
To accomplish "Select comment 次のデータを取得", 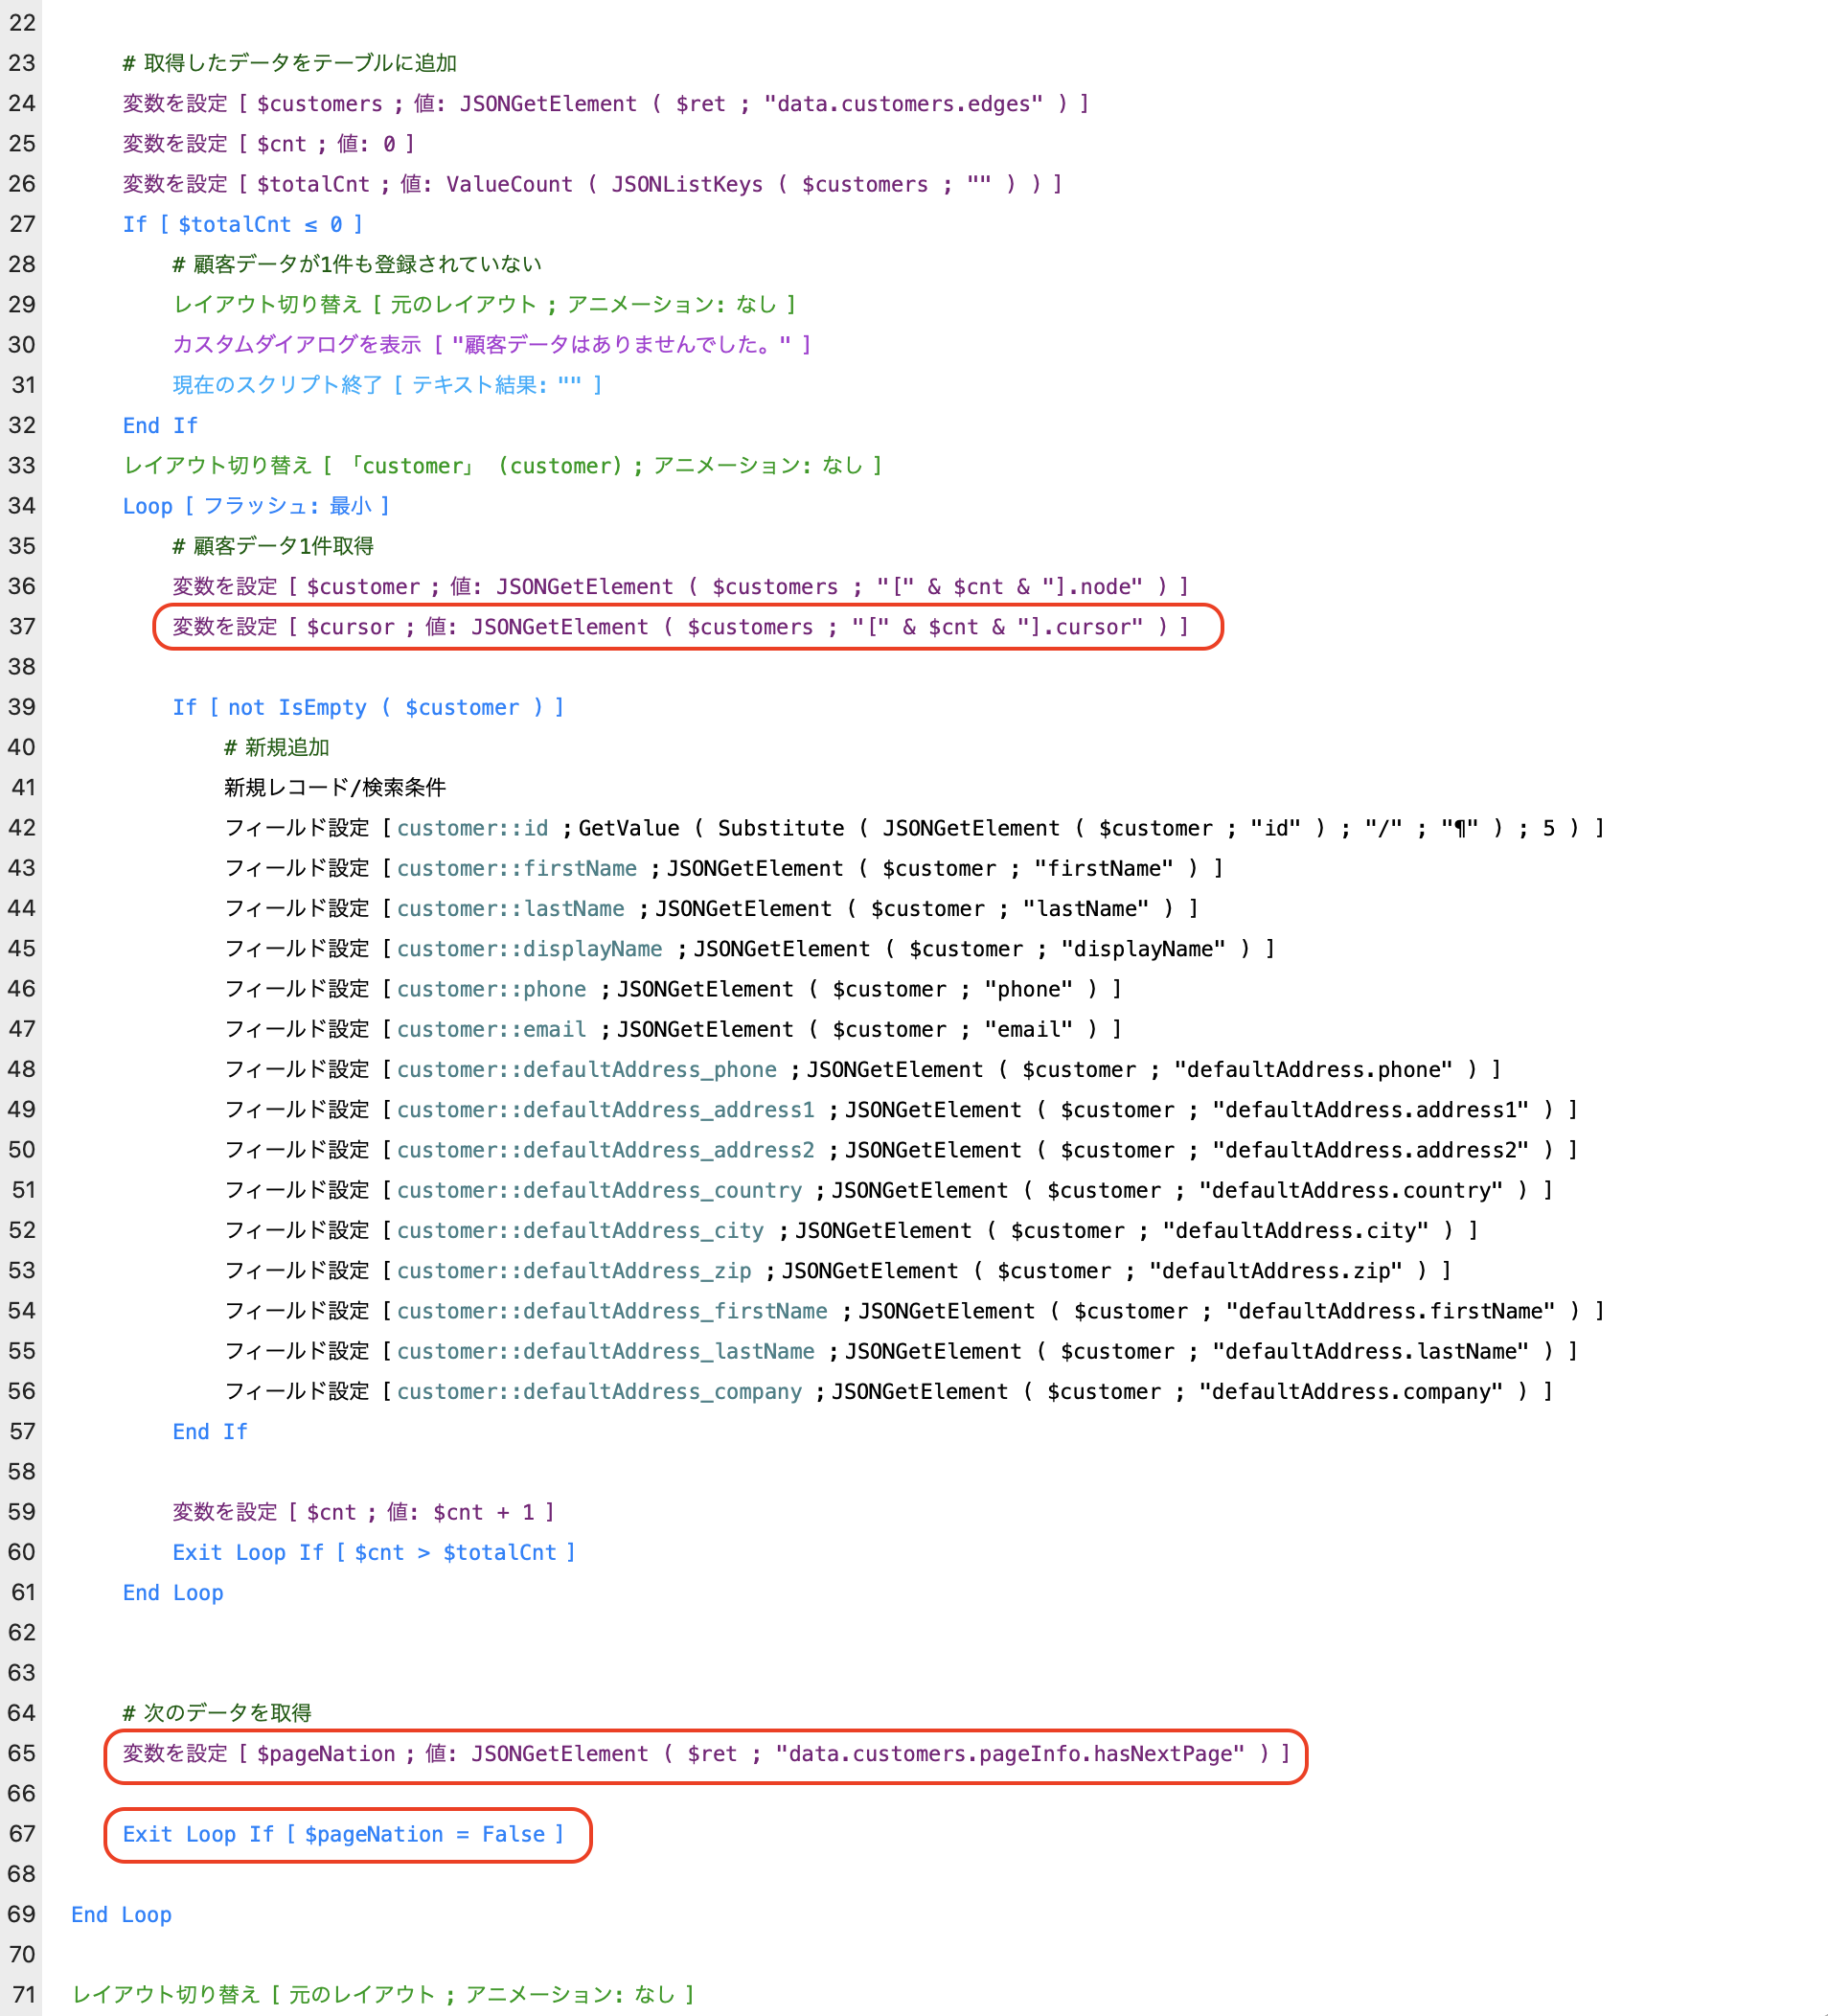I will [217, 1713].
